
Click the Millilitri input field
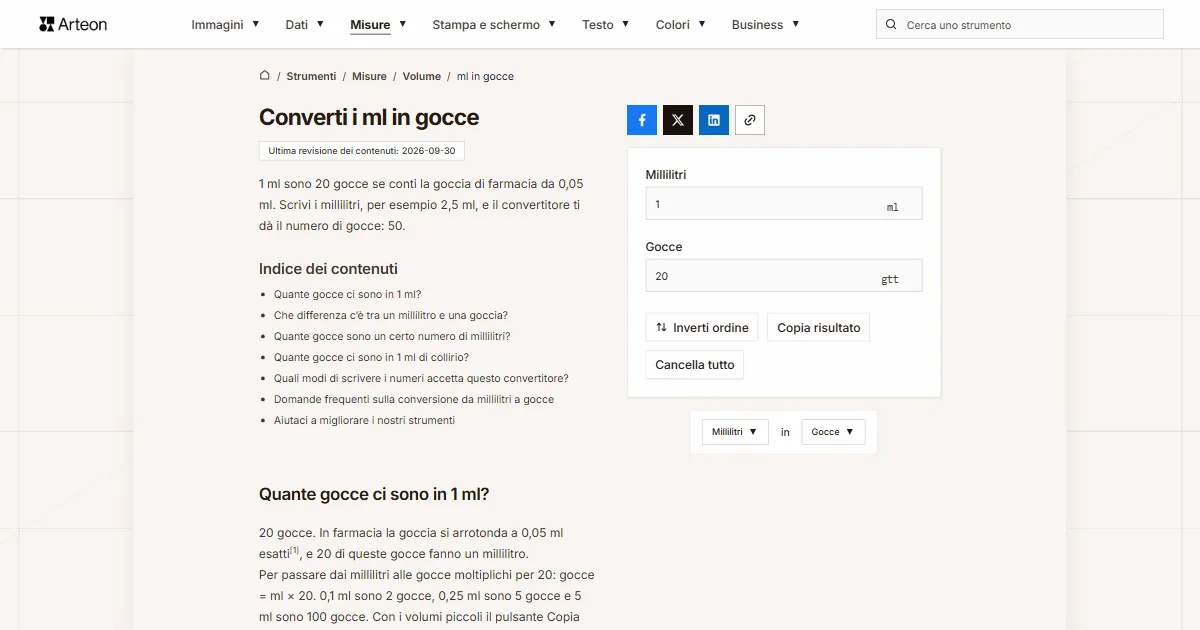784,204
